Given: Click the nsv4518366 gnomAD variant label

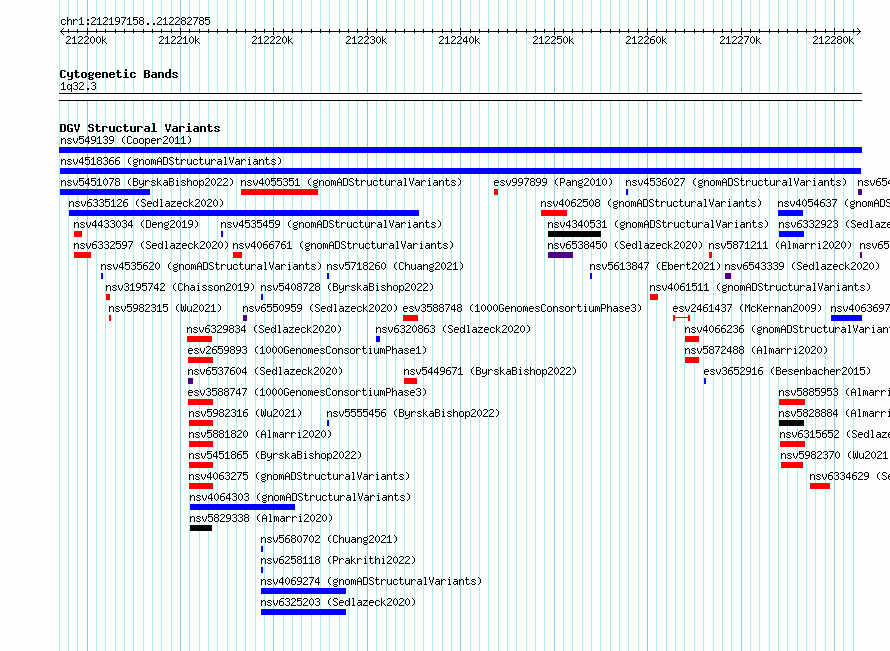Looking at the screenshot, I should click(171, 161).
